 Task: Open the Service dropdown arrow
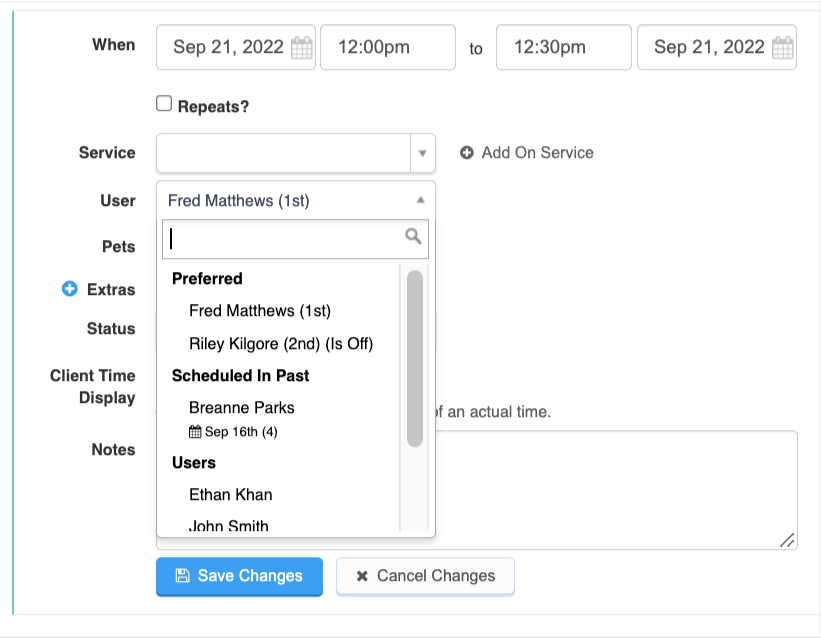pos(423,153)
